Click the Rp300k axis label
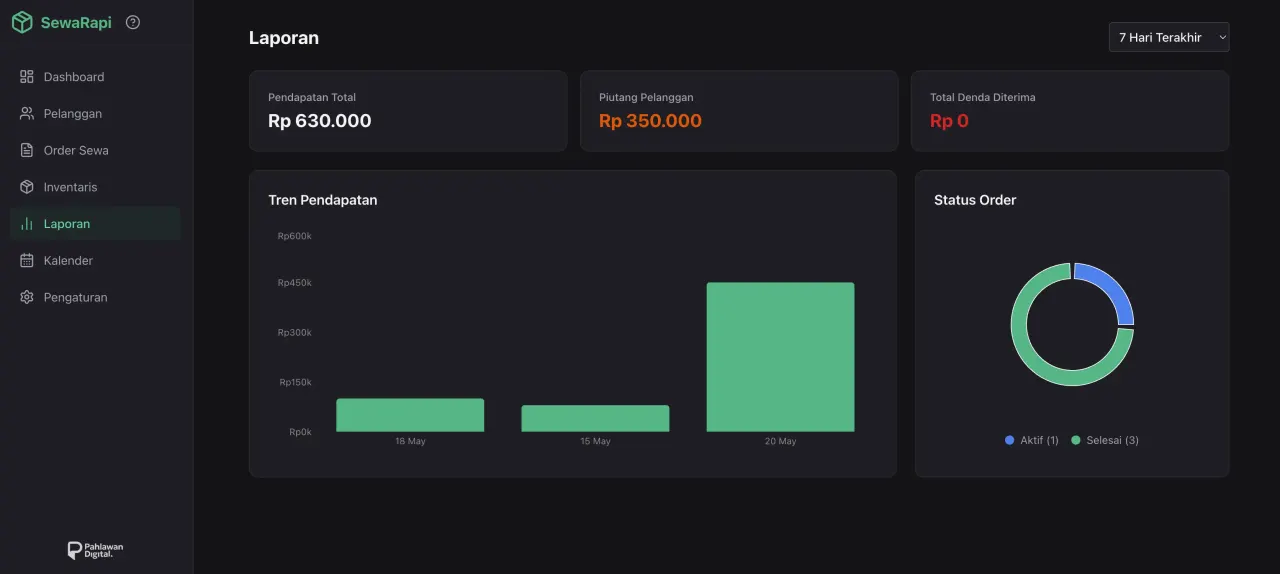 coord(295,332)
